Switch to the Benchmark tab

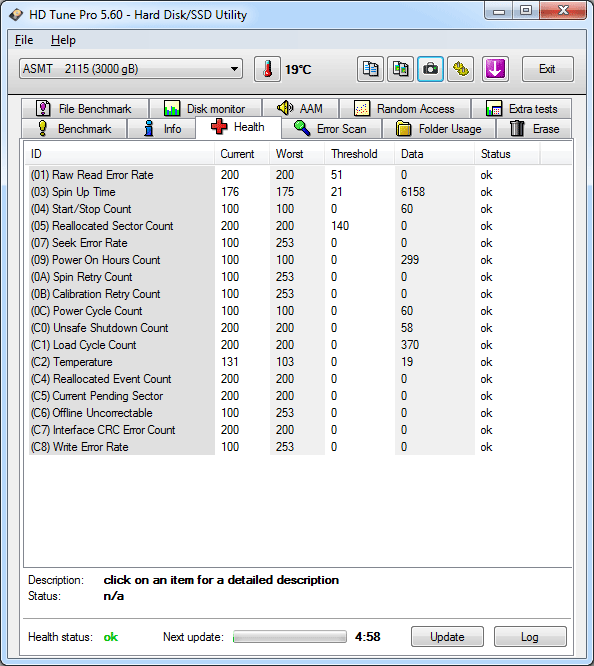tap(74, 129)
